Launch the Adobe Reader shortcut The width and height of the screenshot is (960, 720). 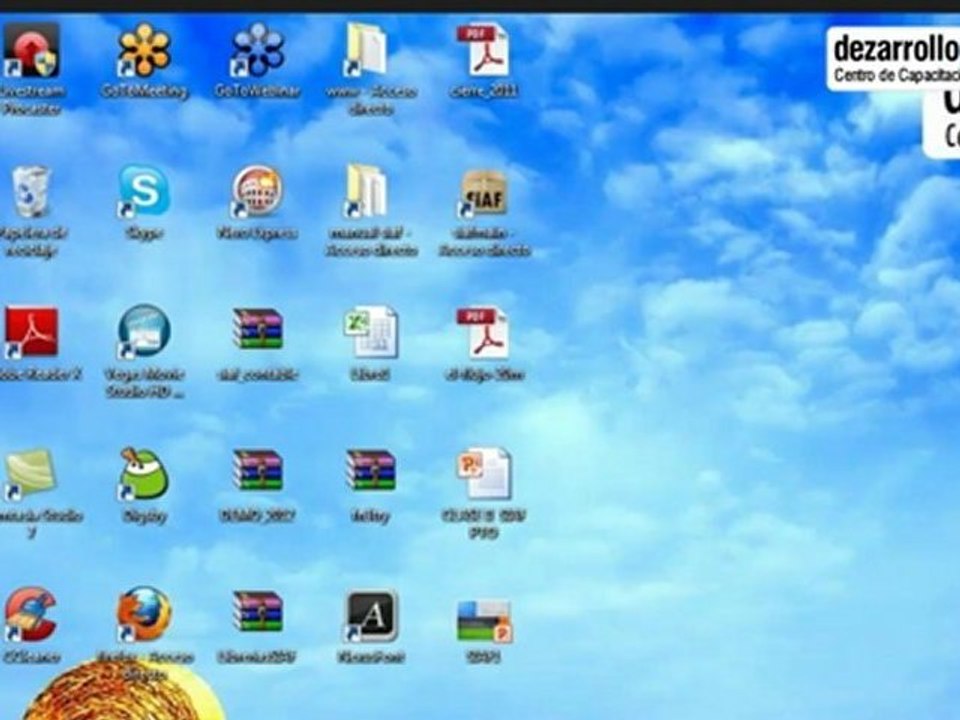[x=32, y=332]
